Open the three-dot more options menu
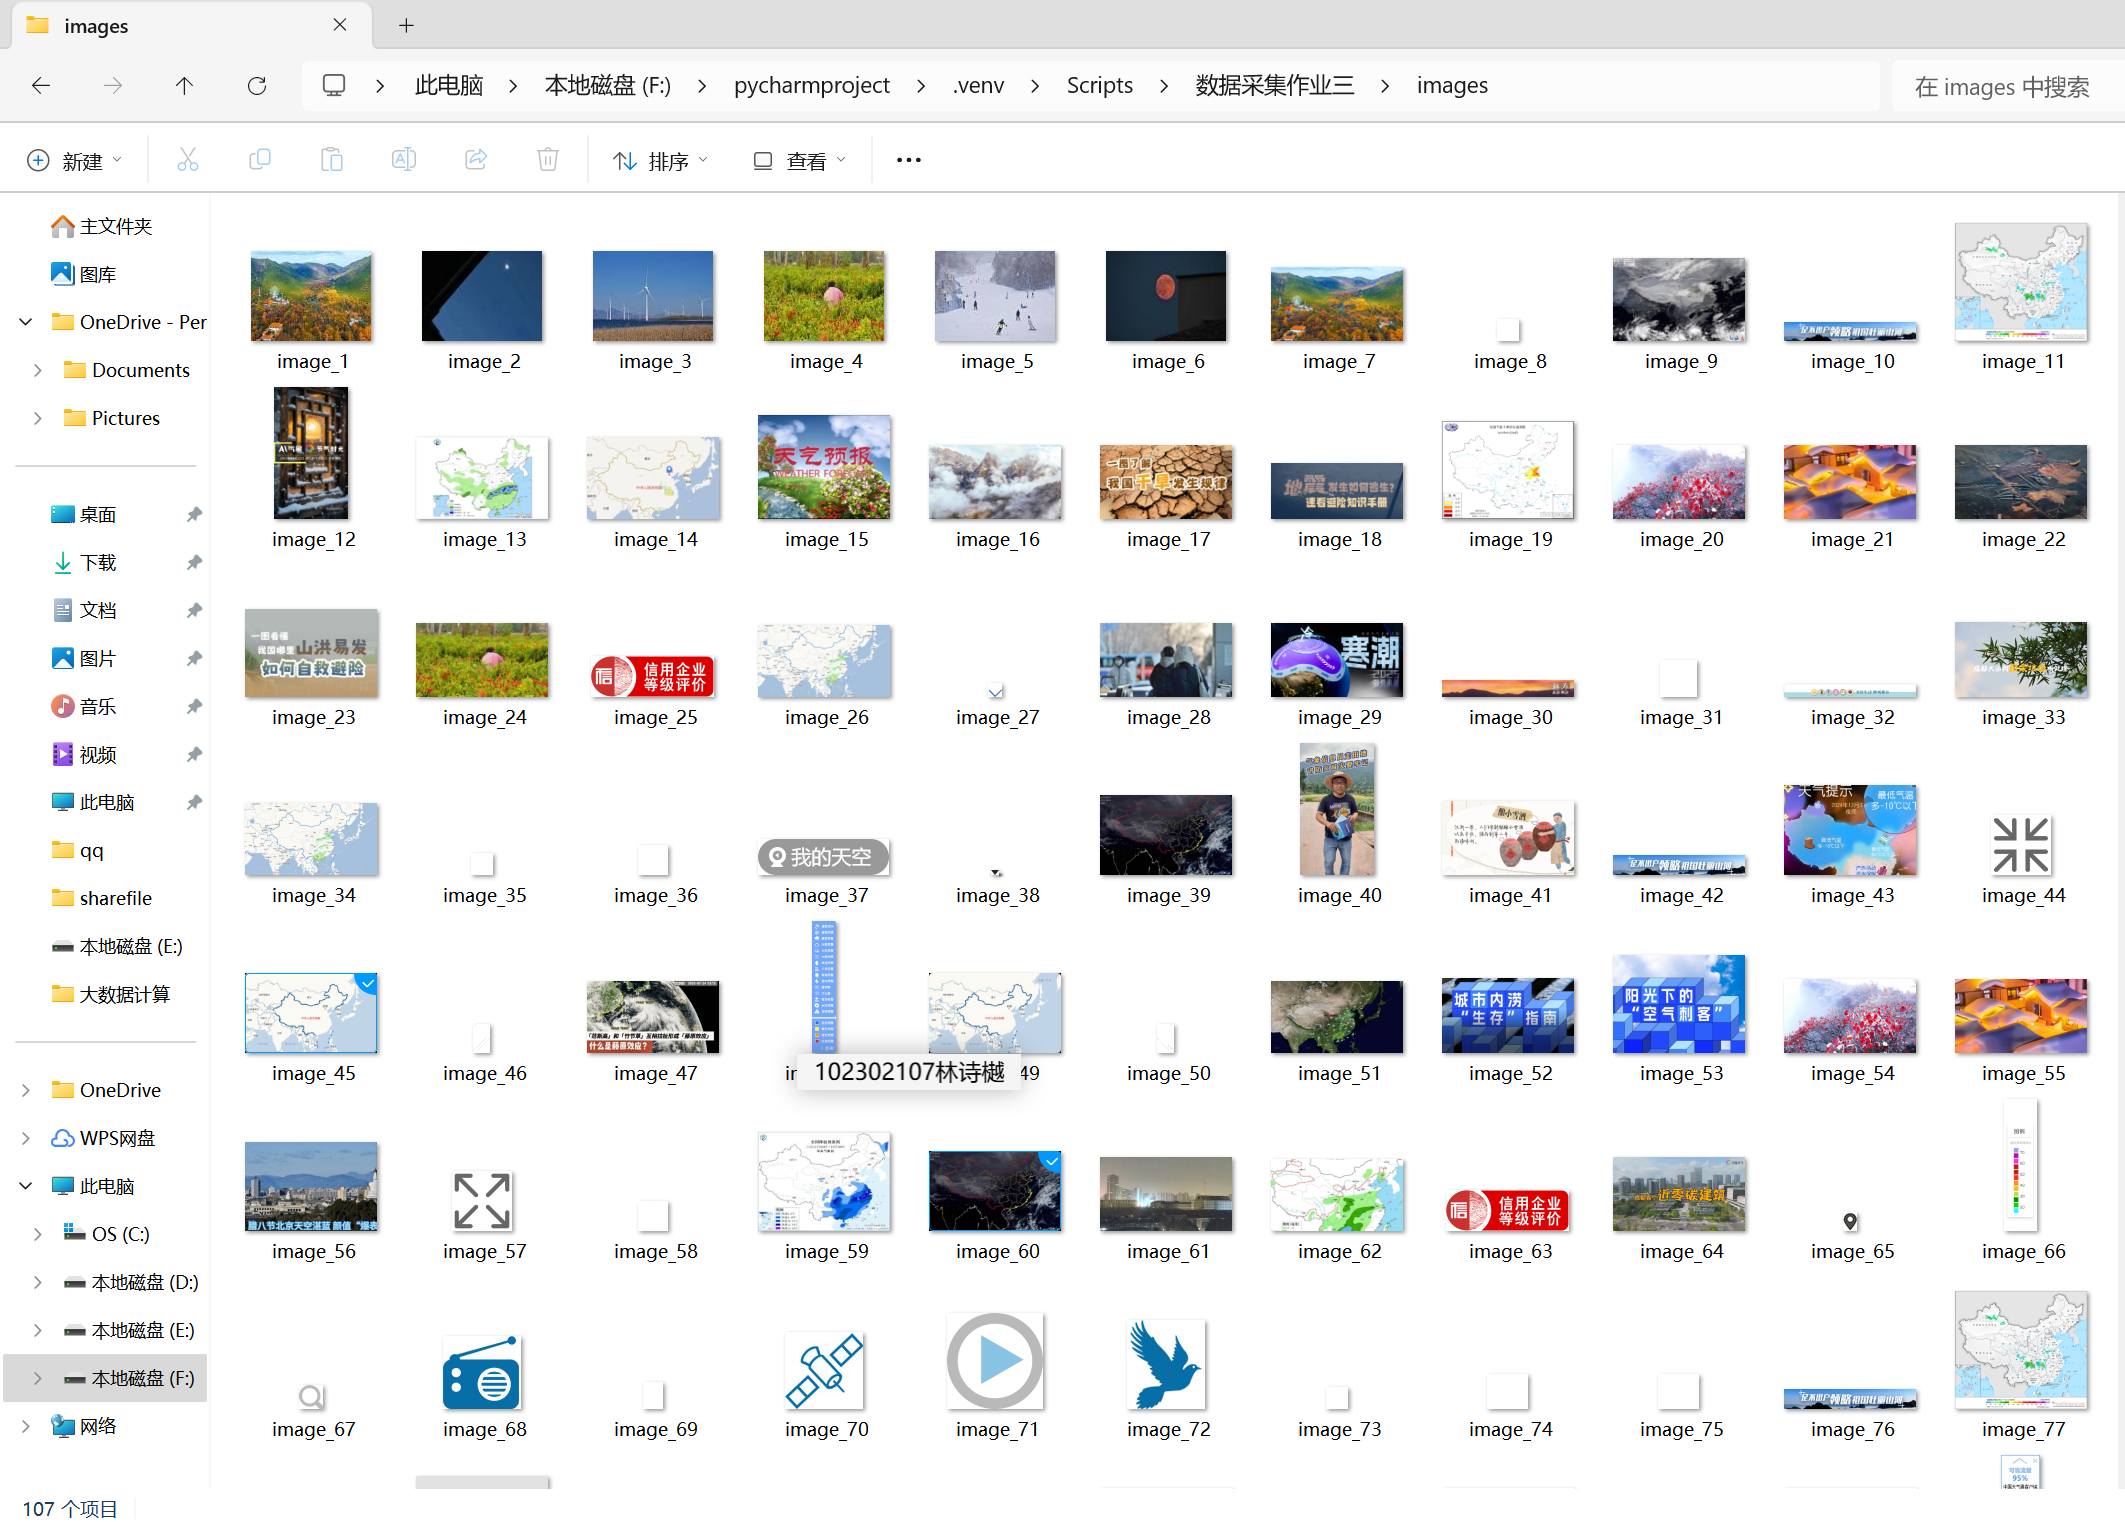 tap(908, 160)
